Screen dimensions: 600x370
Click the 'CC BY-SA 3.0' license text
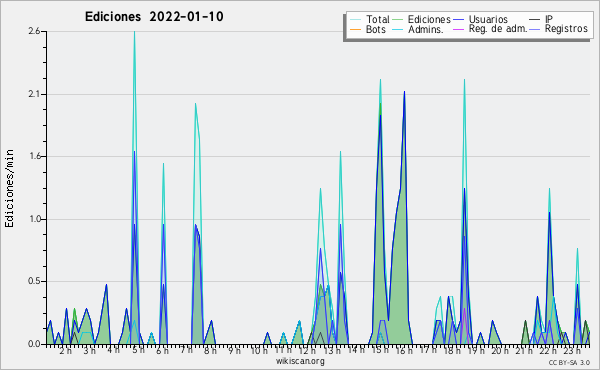click(x=569, y=362)
